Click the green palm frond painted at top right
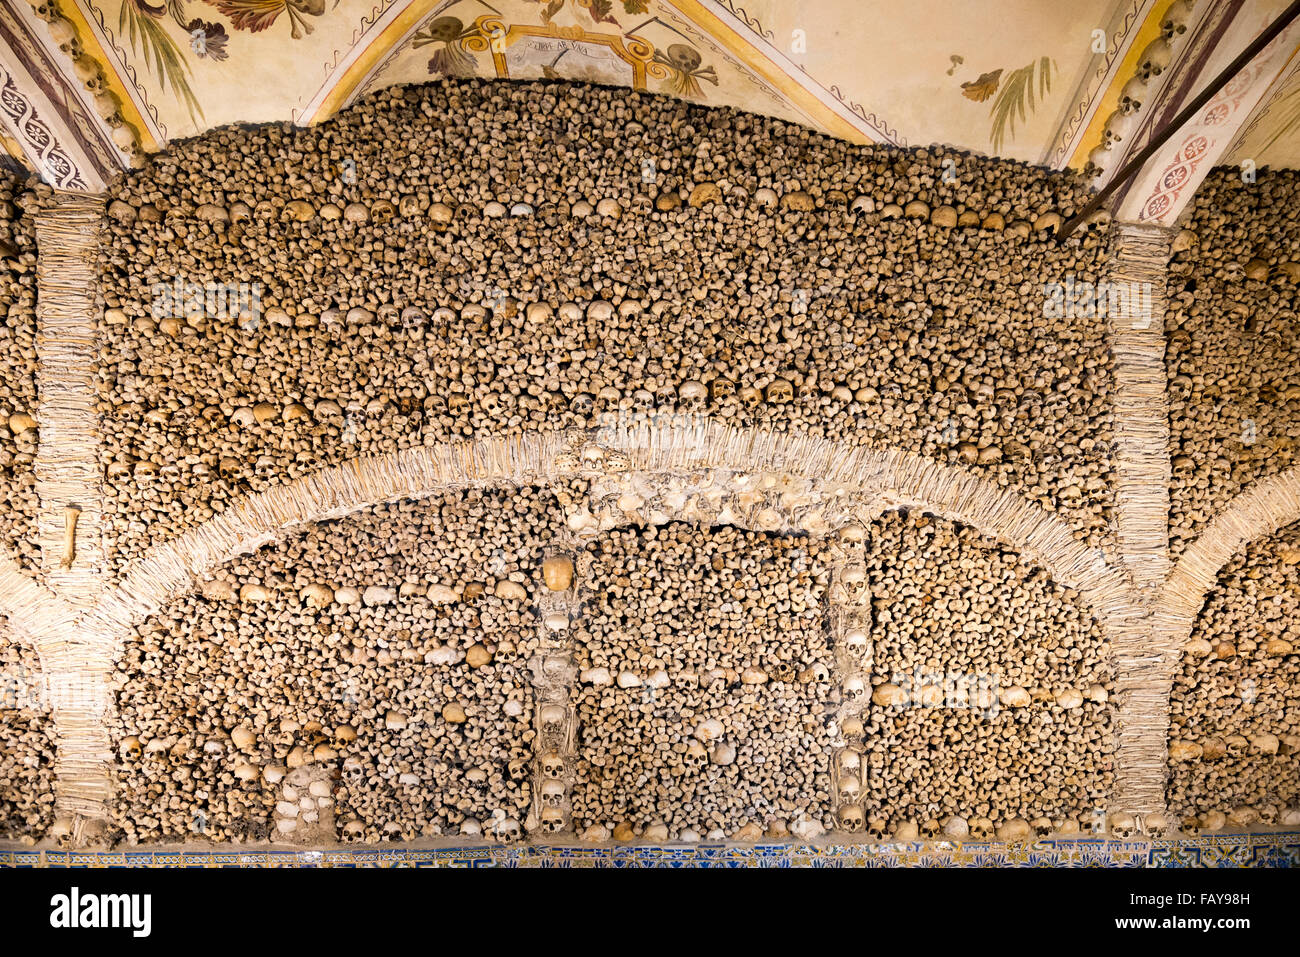 (1020, 95)
